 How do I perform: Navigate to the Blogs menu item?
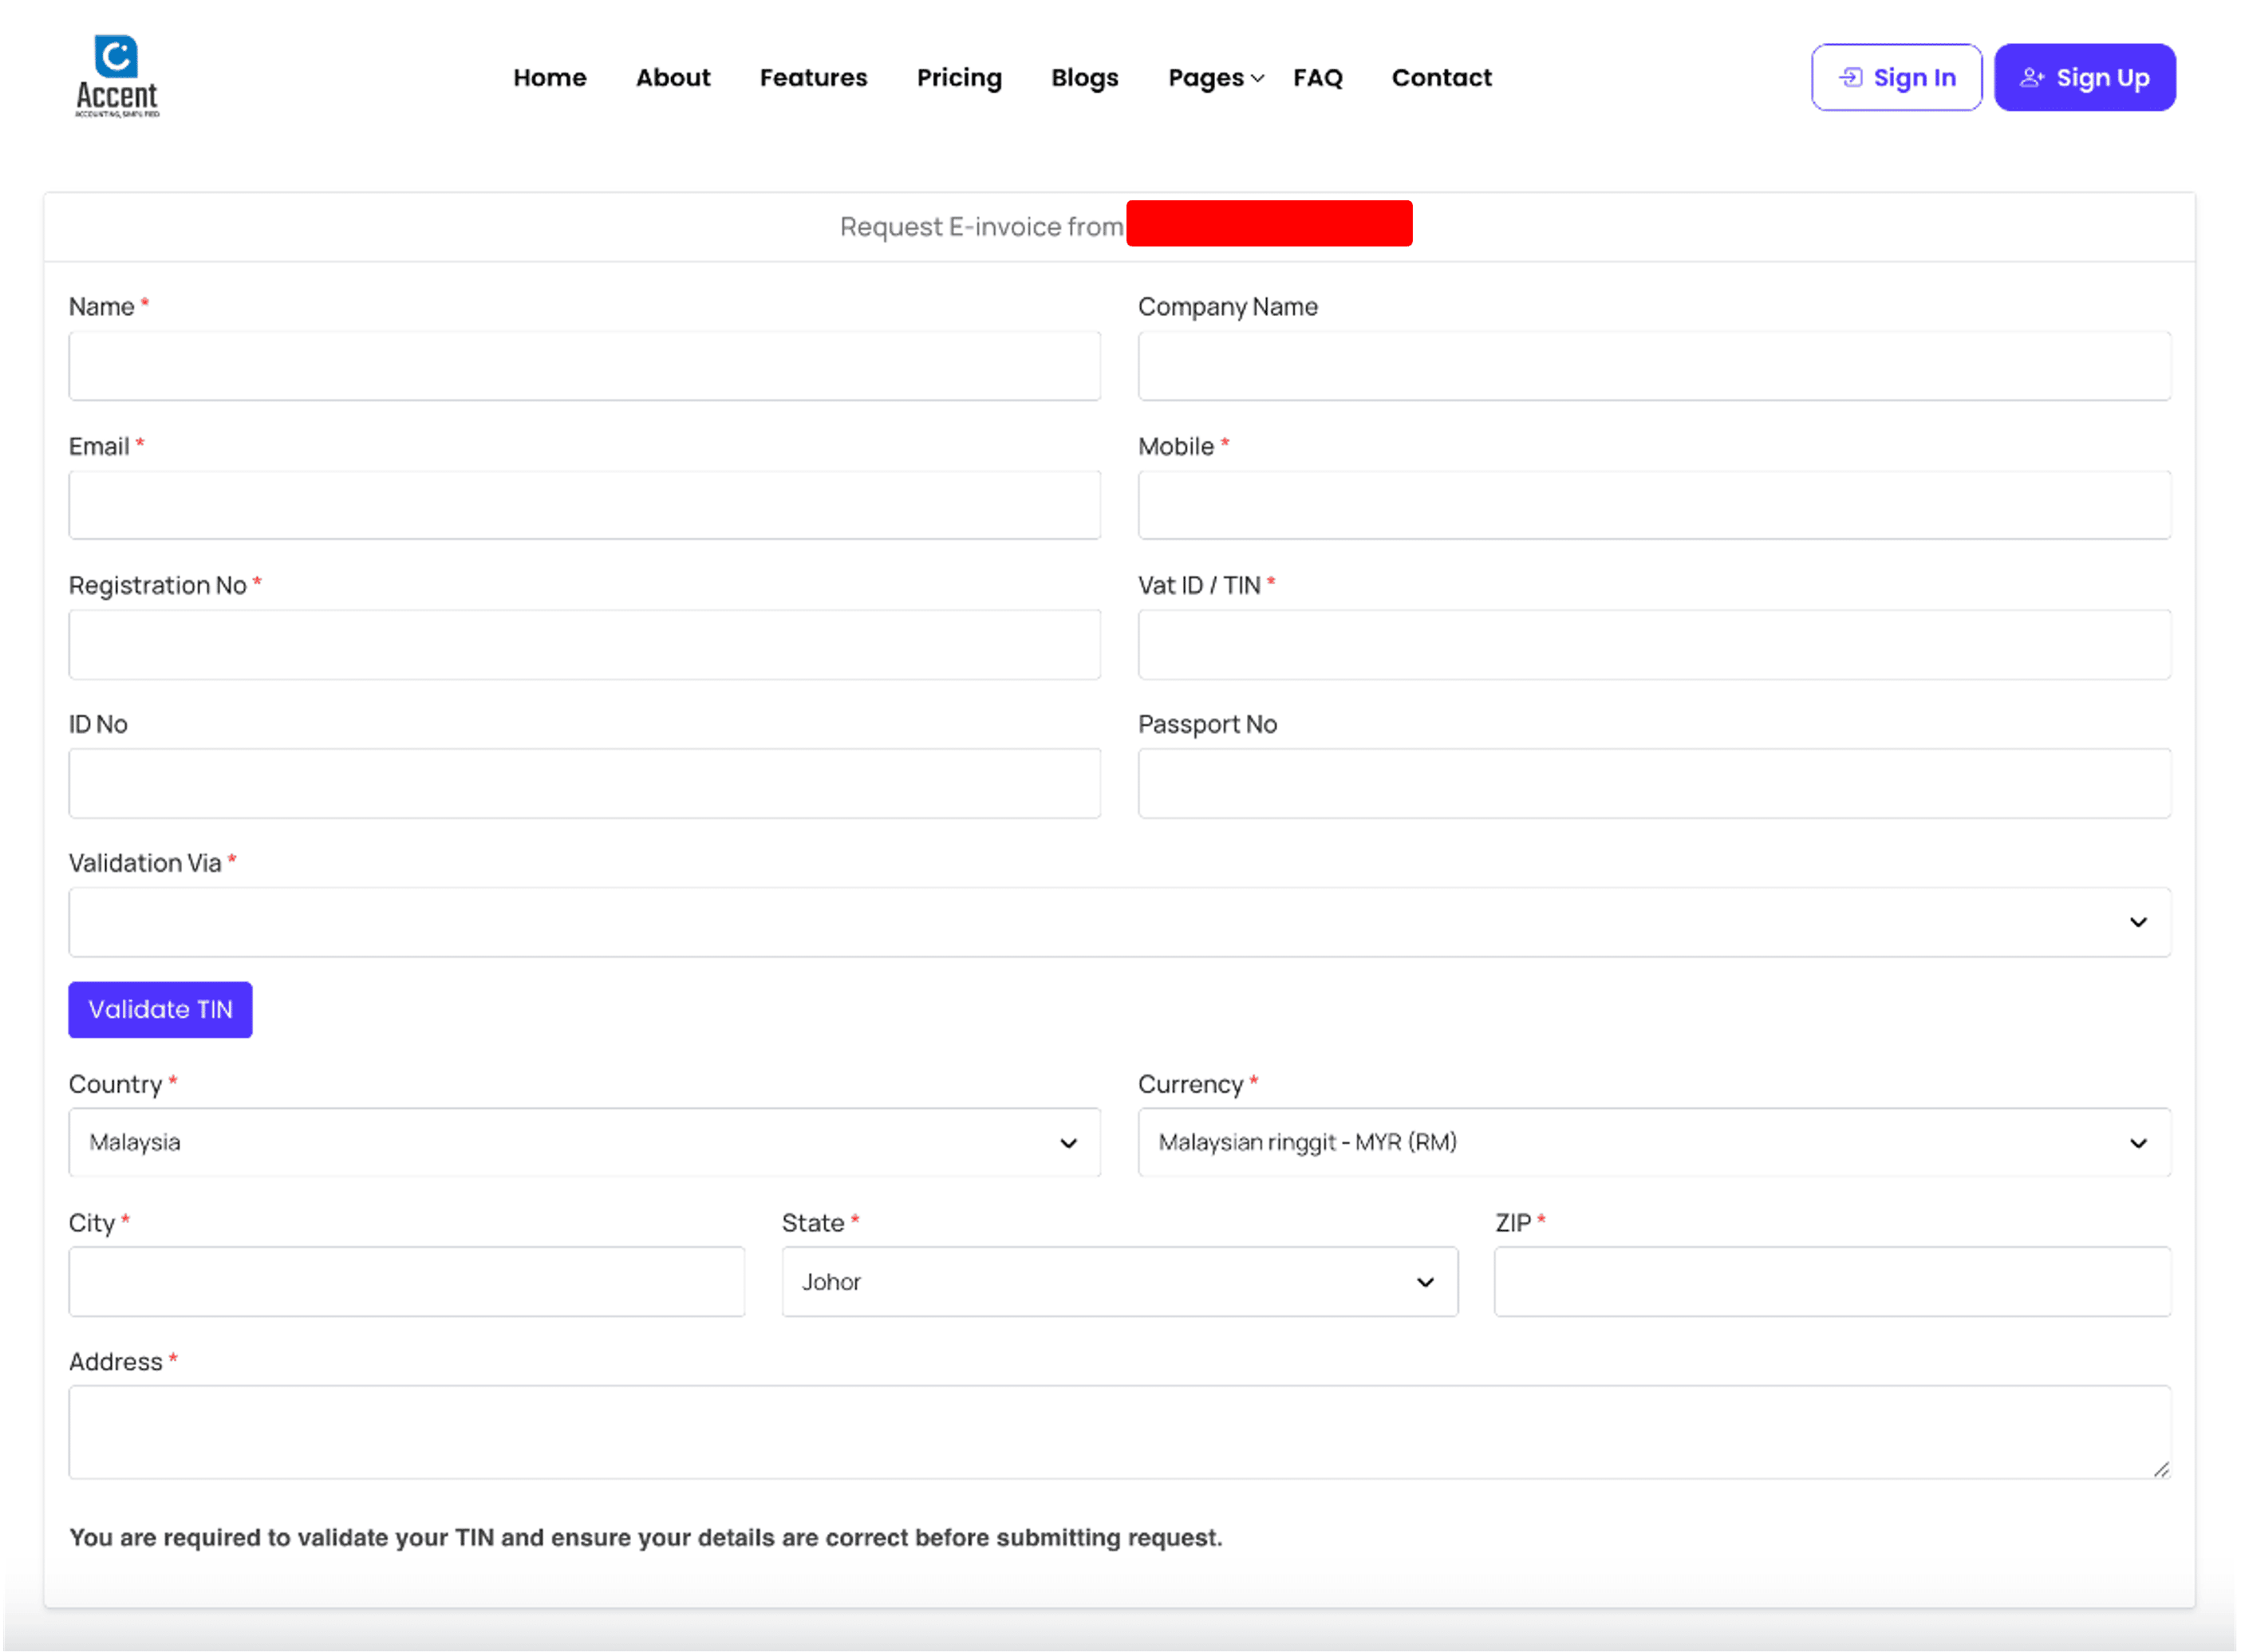[x=1084, y=78]
